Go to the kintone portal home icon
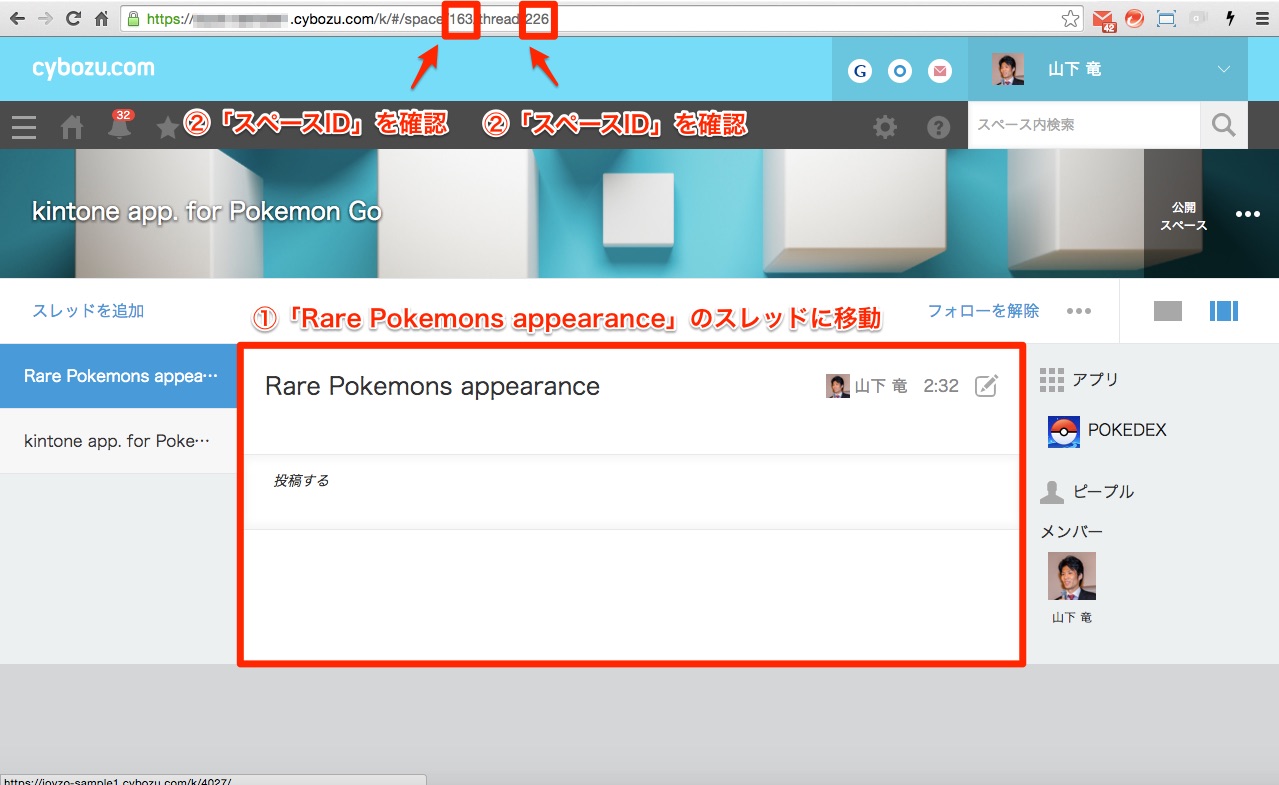 (x=72, y=127)
